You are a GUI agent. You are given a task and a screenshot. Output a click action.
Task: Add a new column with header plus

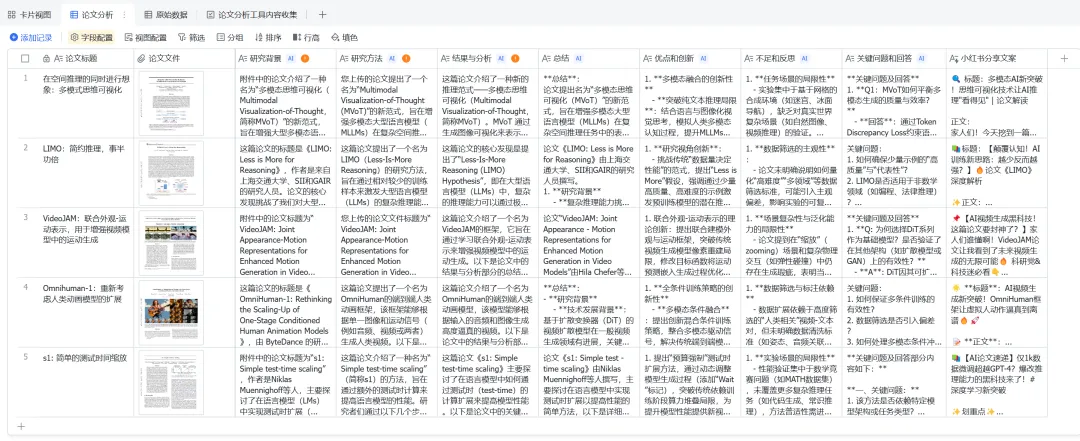click(x=1063, y=59)
